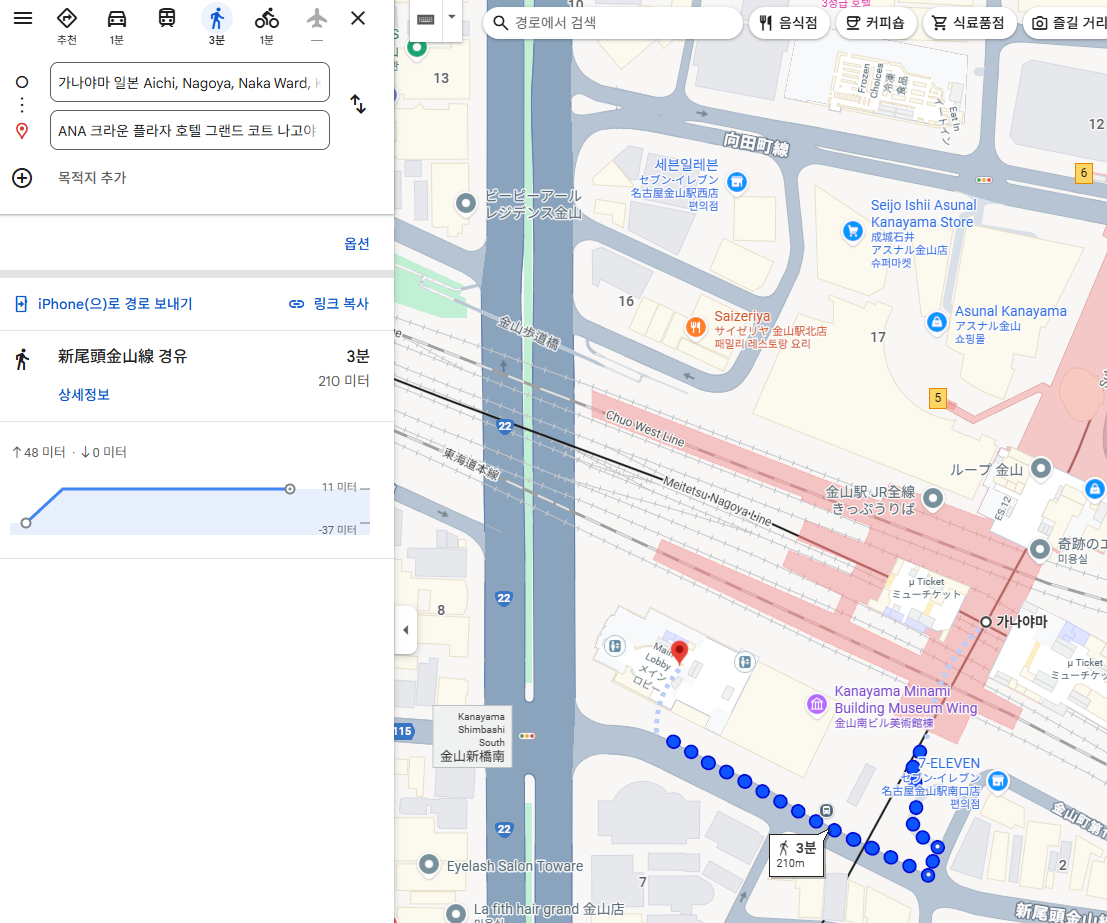The image size is (1107, 923).
Task: Click the Eyelash Salon Toware marker
Action: [429, 864]
